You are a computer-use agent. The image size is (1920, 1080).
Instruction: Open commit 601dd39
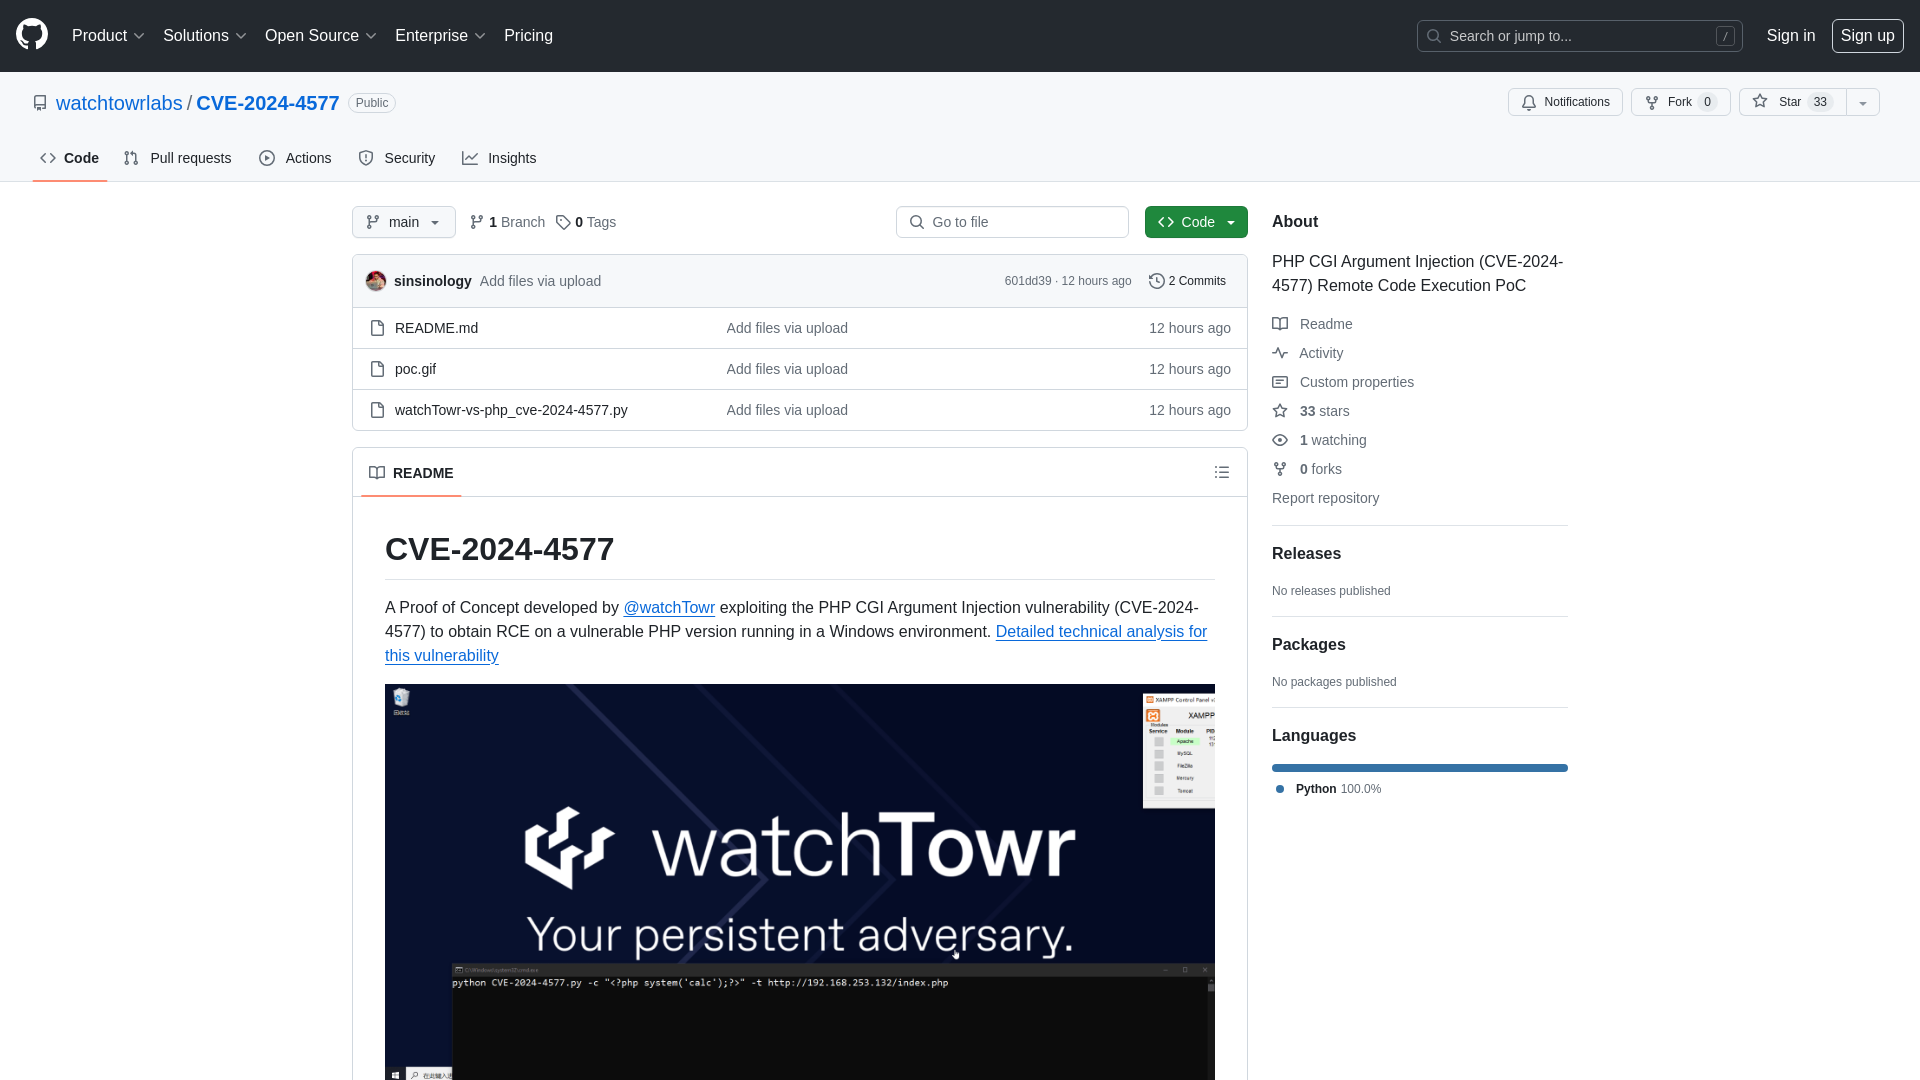tap(1028, 281)
